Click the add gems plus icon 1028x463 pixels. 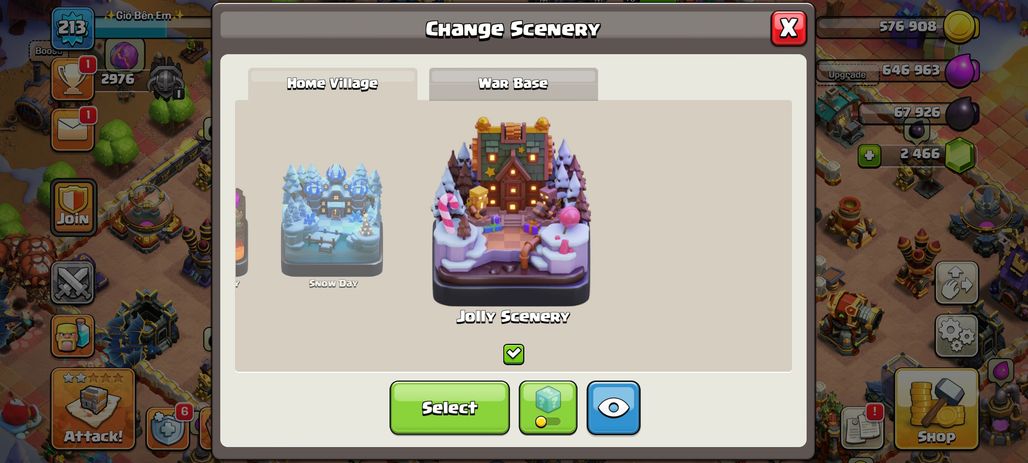pos(869,156)
